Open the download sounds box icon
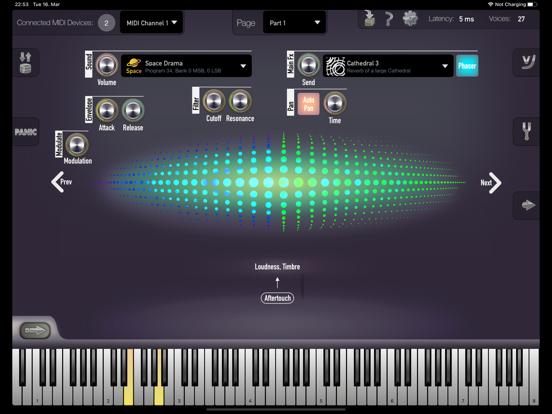The image size is (552, 414). click(369, 18)
